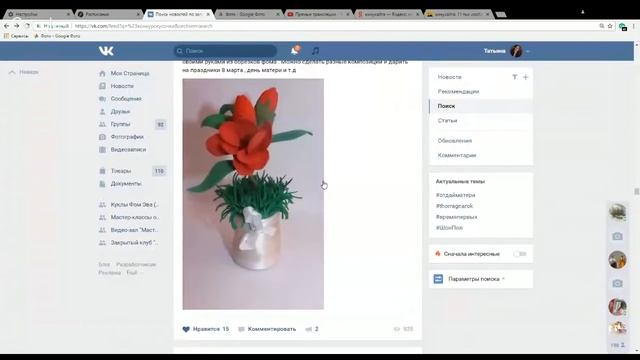This screenshot has height=360, width=640.
Task: Click the Параметры поиска settings icon
Action: pyautogui.click(x=438, y=279)
